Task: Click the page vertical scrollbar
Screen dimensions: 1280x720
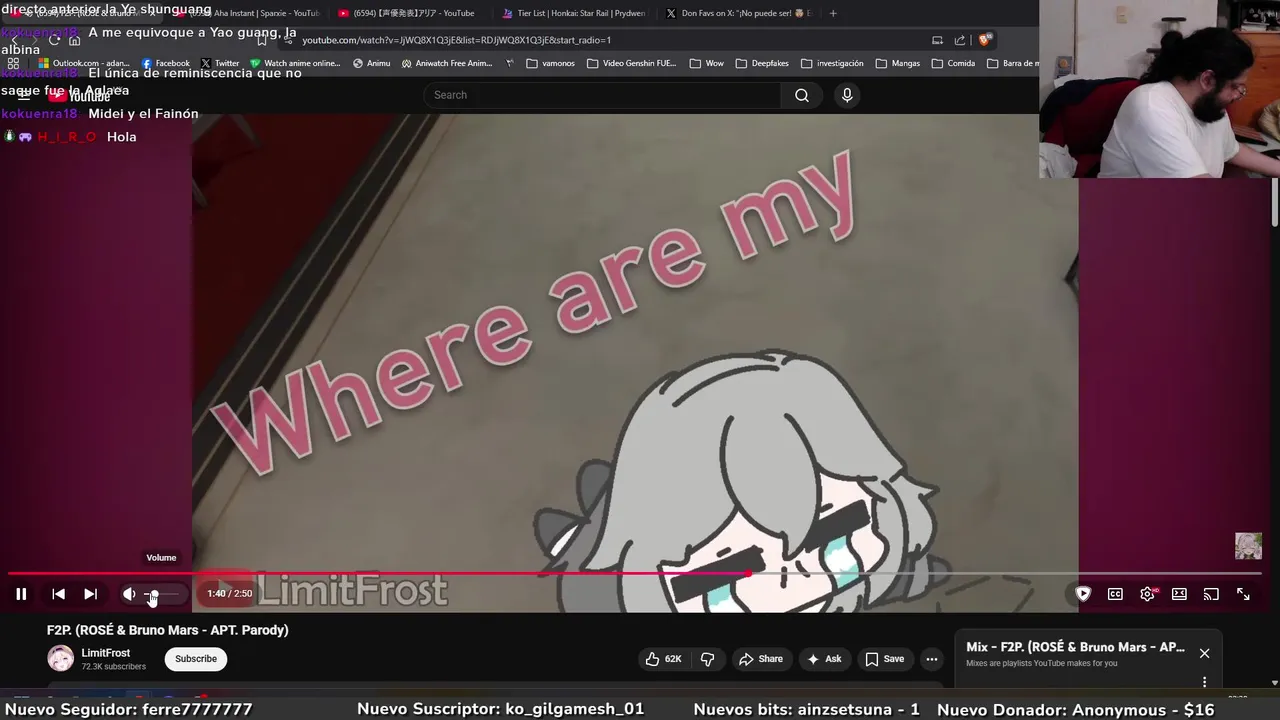Action: click(x=1275, y=200)
